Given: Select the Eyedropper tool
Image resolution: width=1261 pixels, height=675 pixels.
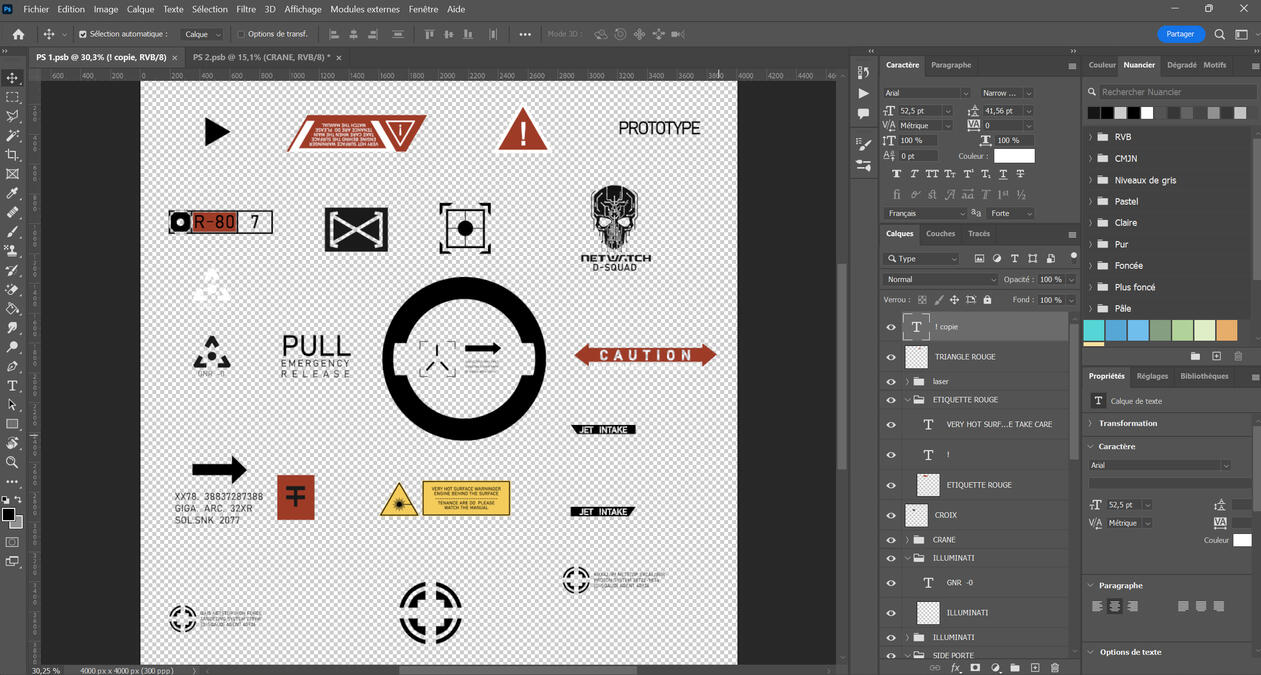Looking at the screenshot, I should [13, 190].
